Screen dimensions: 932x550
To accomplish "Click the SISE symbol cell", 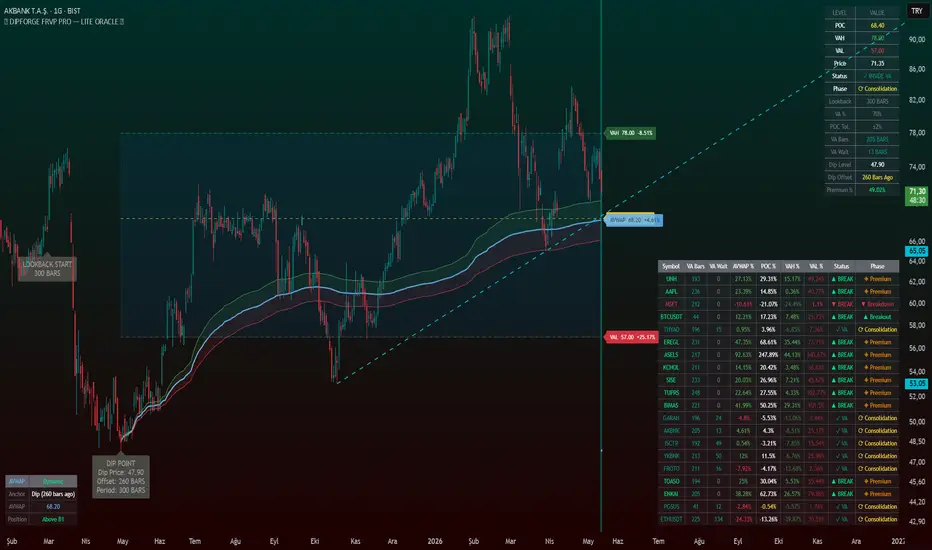I will tap(671, 380).
